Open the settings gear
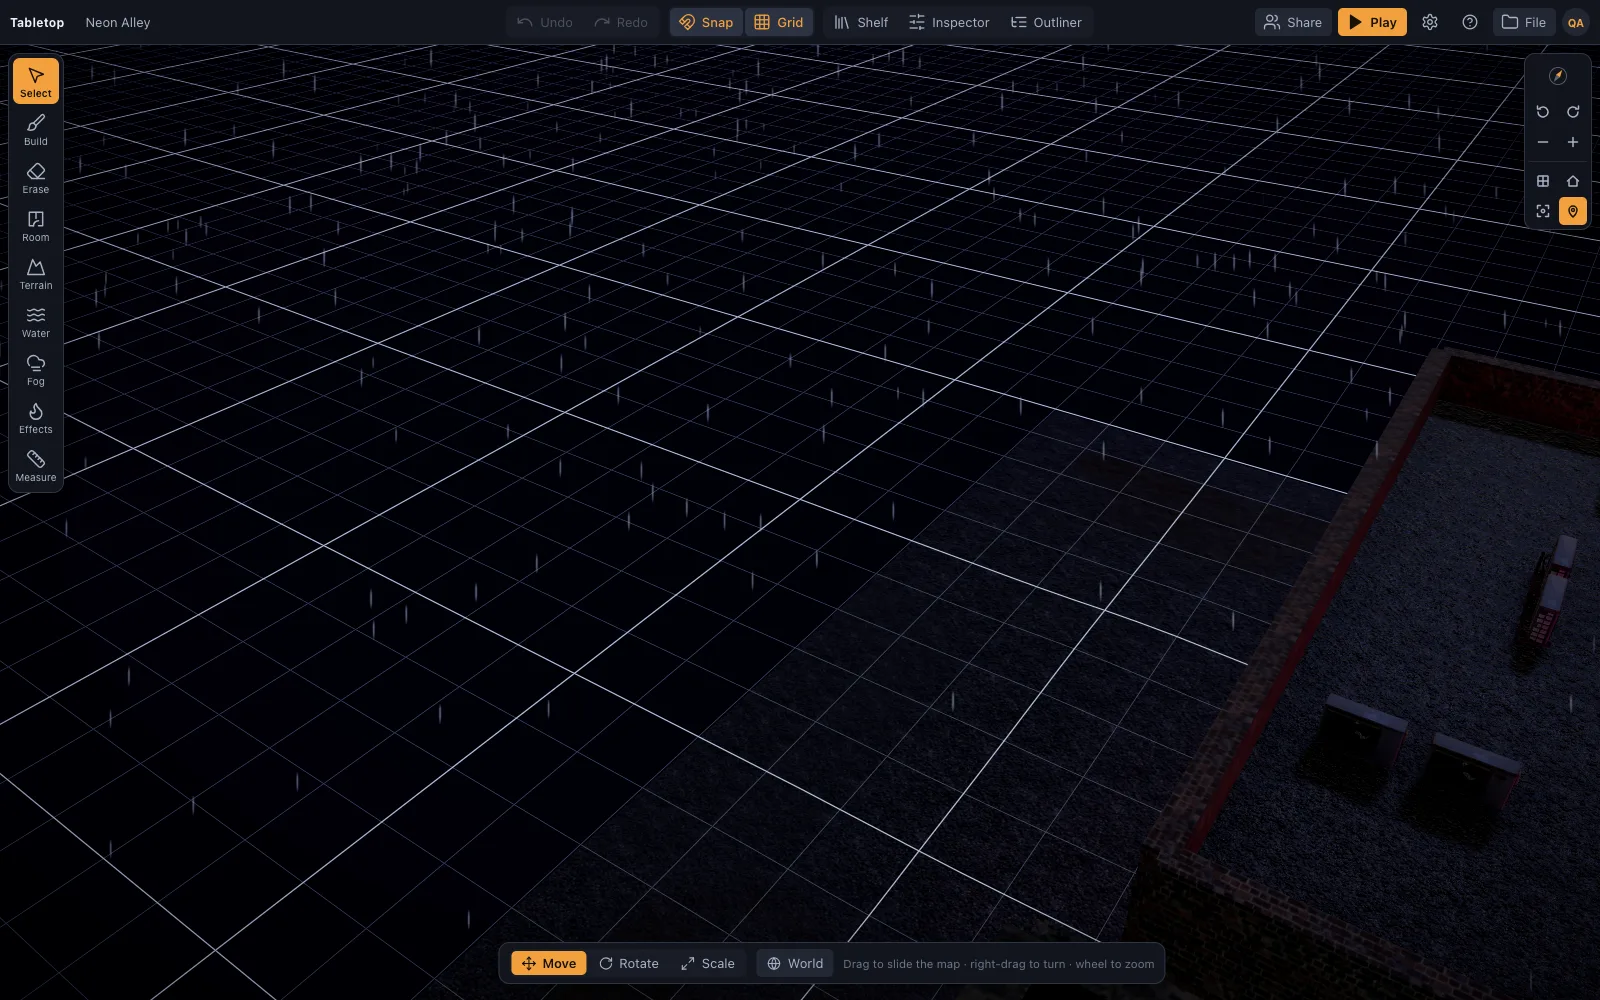 coord(1430,22)
